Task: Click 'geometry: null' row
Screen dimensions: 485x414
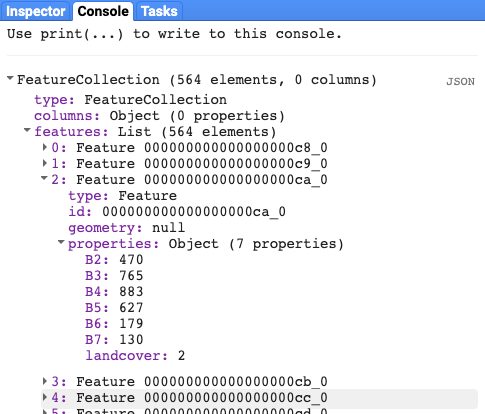Action: pyautogui.click(x=126, y=228)
